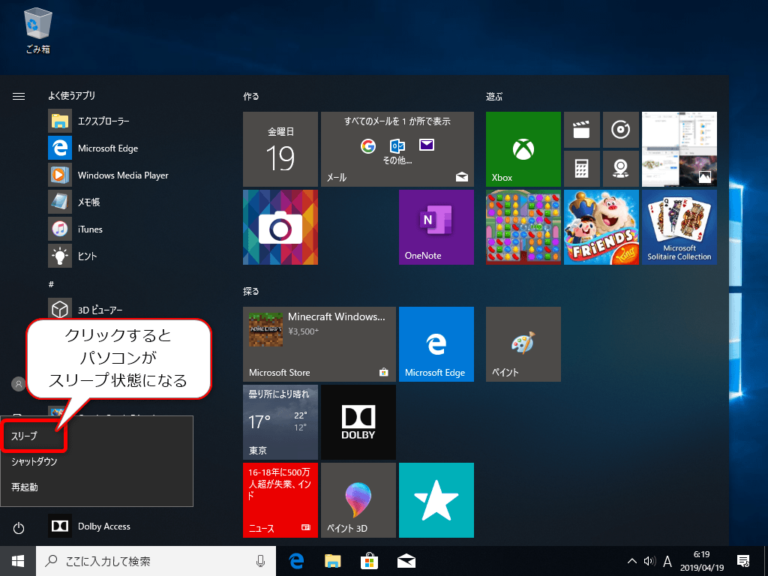Viewport: 768px width, 576px height.
Task: Open the weather tile for 東京
Action: (280, 422)
